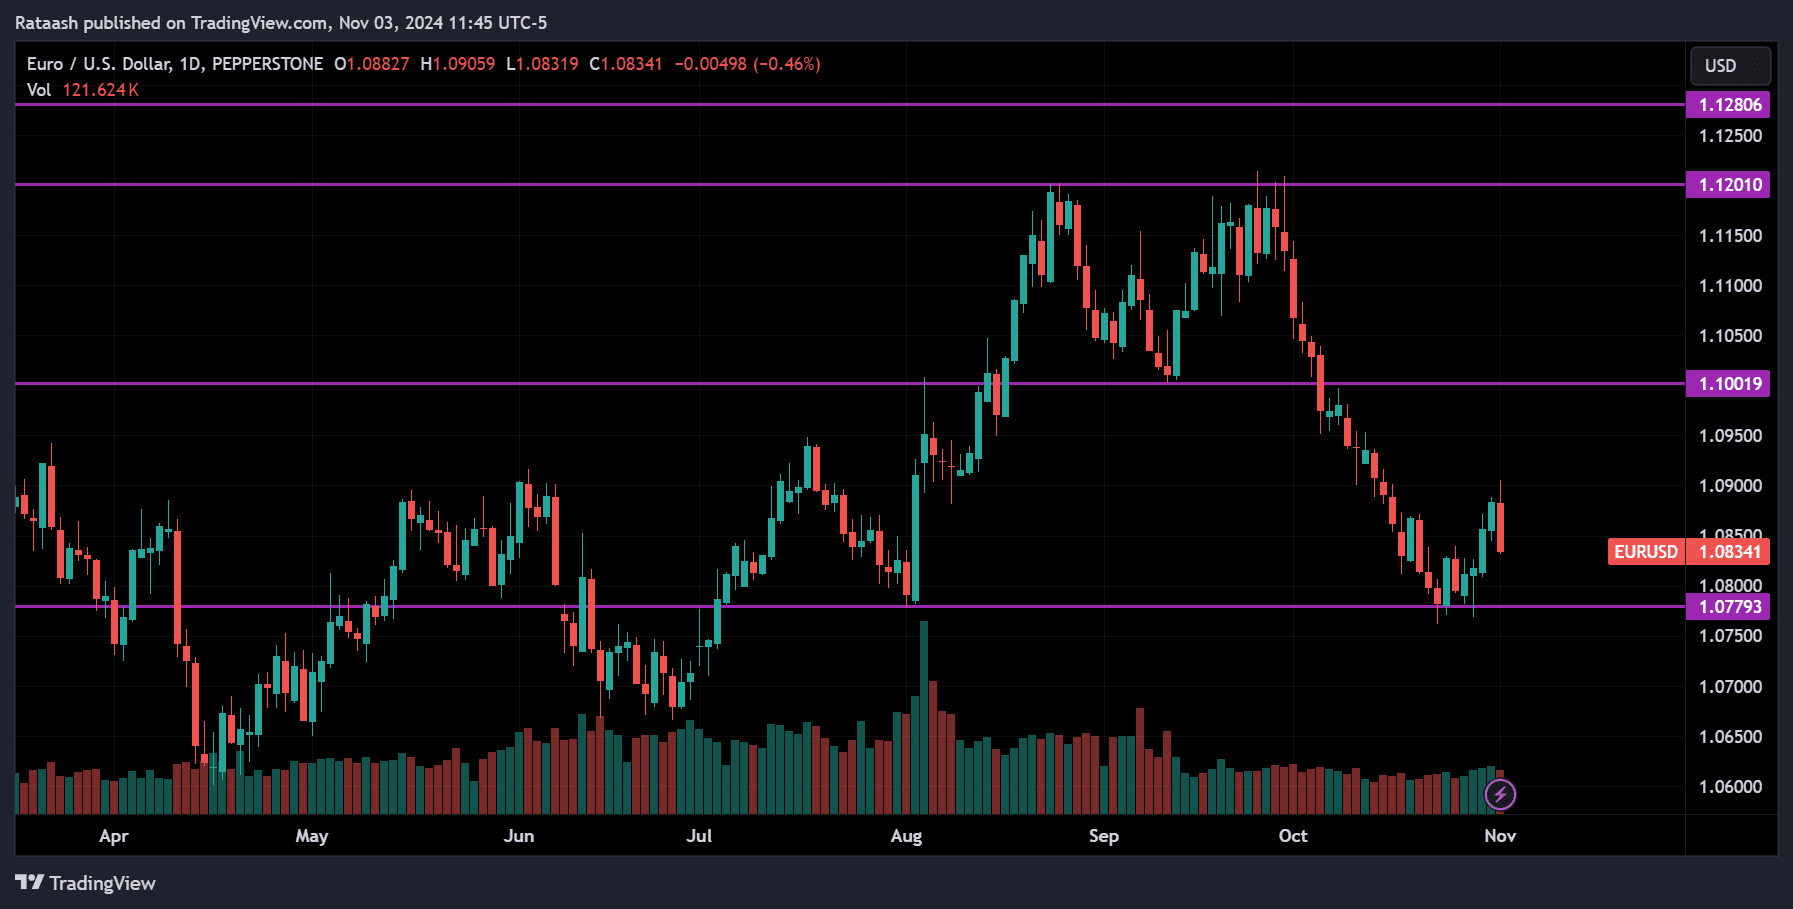Click the low value L1.08319
The height and width of the screenshot is (909, 1793).
point(542,64)
